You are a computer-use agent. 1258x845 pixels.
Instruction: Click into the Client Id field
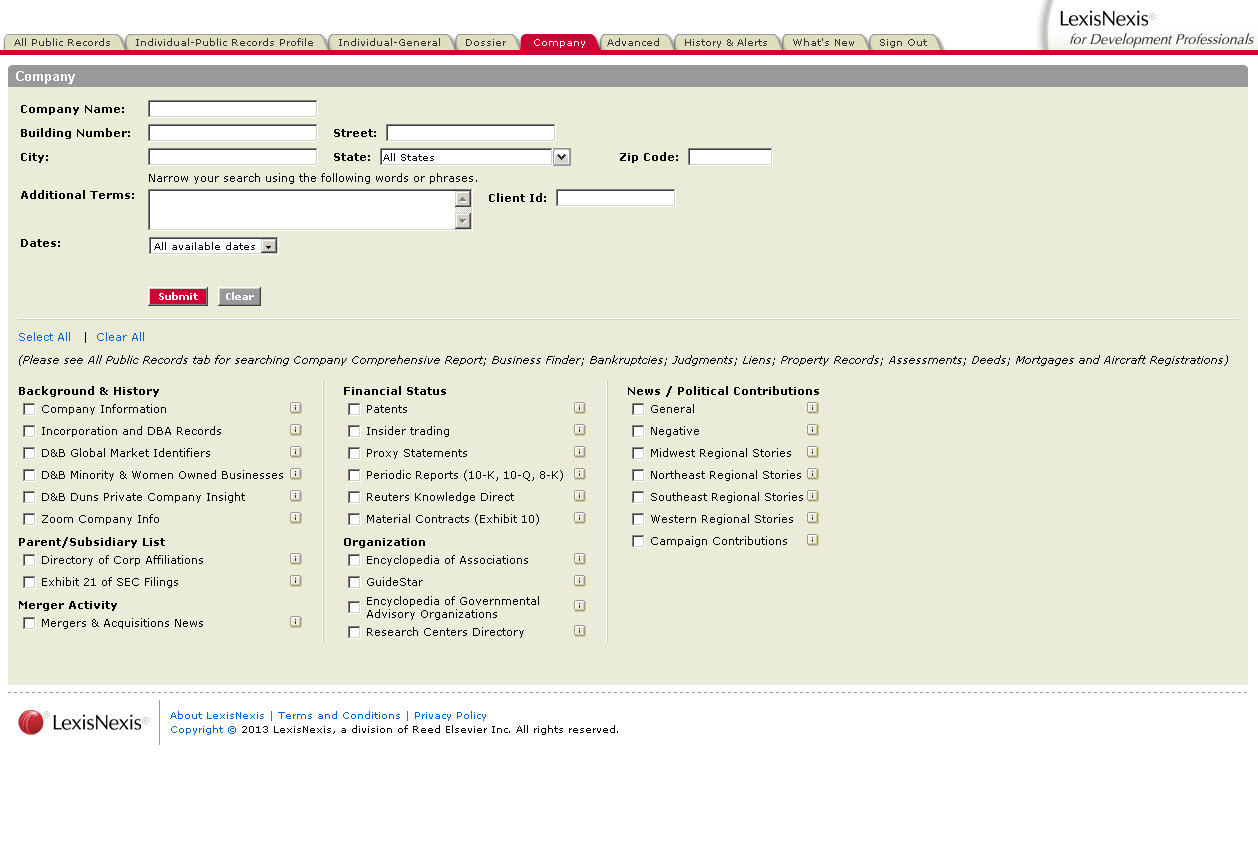pyautogui.click(x=616, y=198)
